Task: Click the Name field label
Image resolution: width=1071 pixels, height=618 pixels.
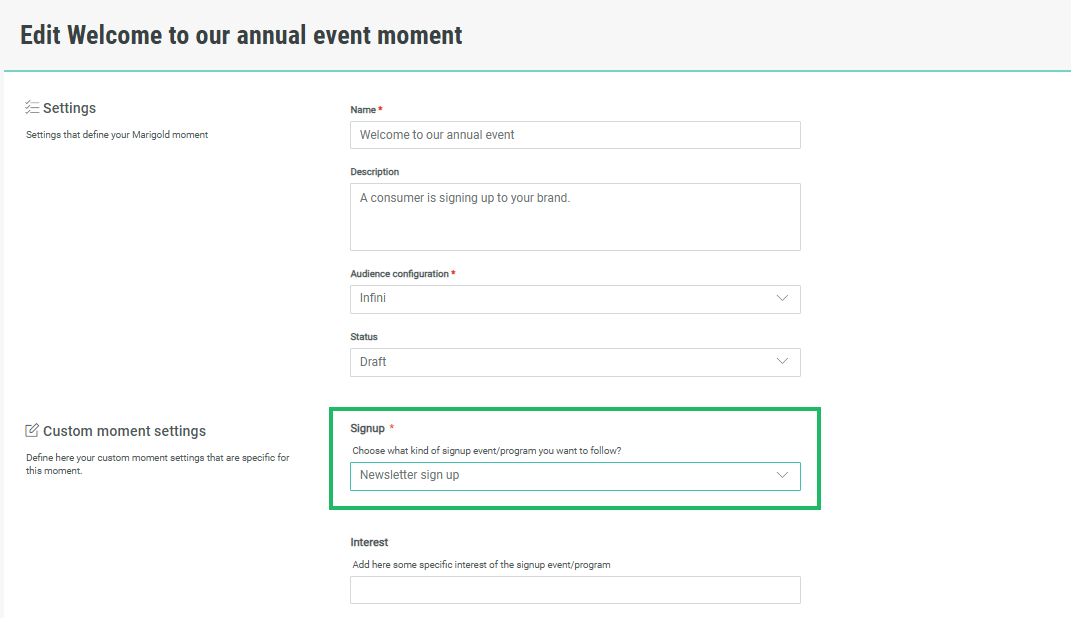Action: [363, 110]
